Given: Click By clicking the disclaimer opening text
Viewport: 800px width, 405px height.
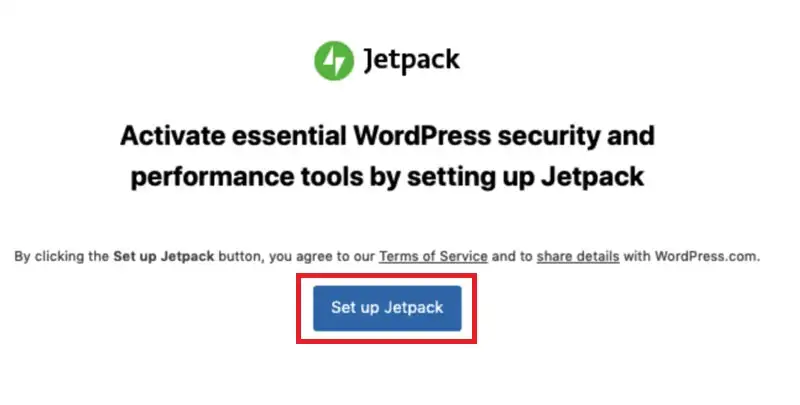Looking at the screenshot, I should coord(61,256).
